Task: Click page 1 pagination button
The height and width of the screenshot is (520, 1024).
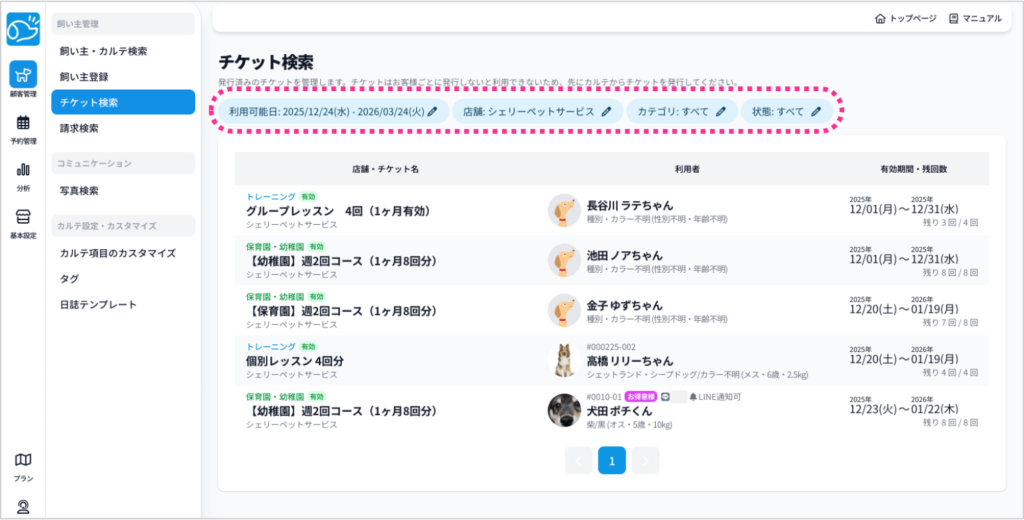Action: pyautogui.click(x=612, y=460)
